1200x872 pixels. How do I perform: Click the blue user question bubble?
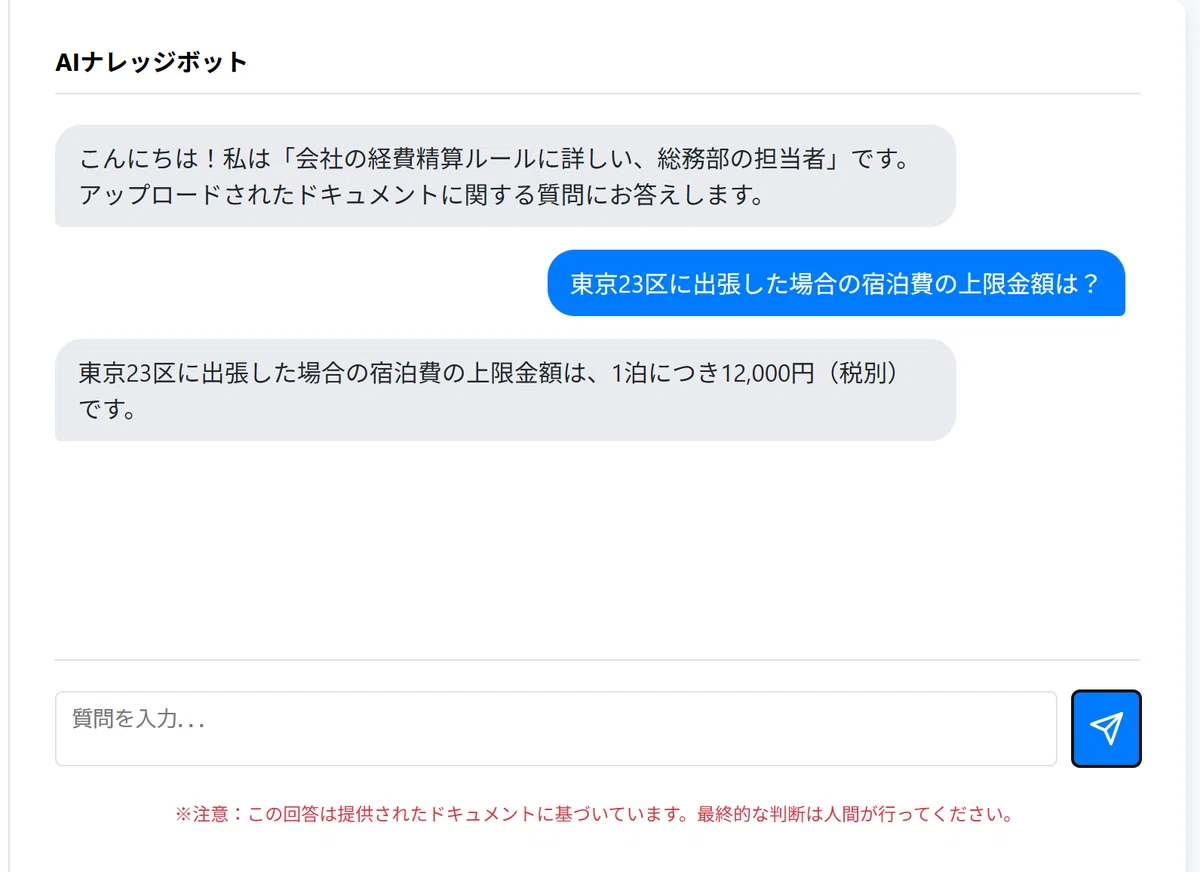tap(836, 283)
